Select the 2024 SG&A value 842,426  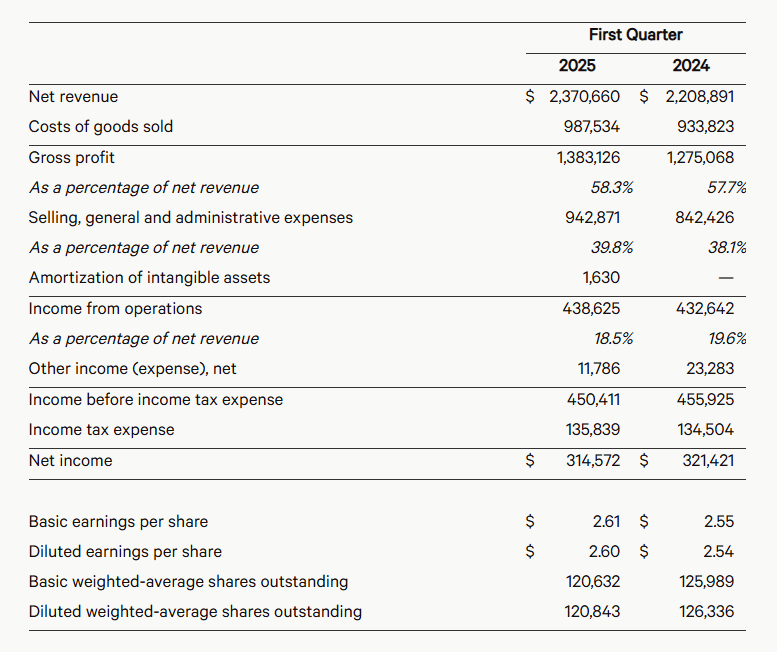[704, 217]
